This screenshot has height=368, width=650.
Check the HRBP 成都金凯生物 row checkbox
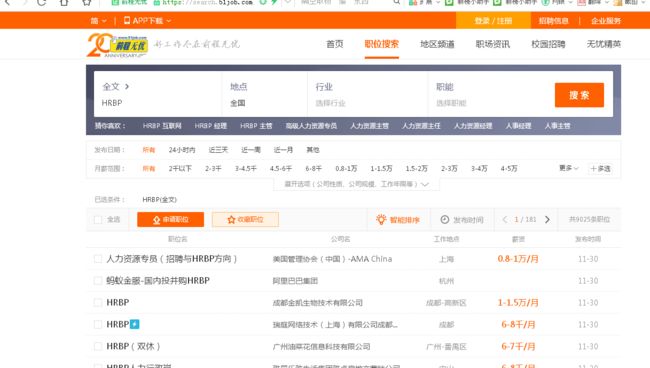pos(98,303)
